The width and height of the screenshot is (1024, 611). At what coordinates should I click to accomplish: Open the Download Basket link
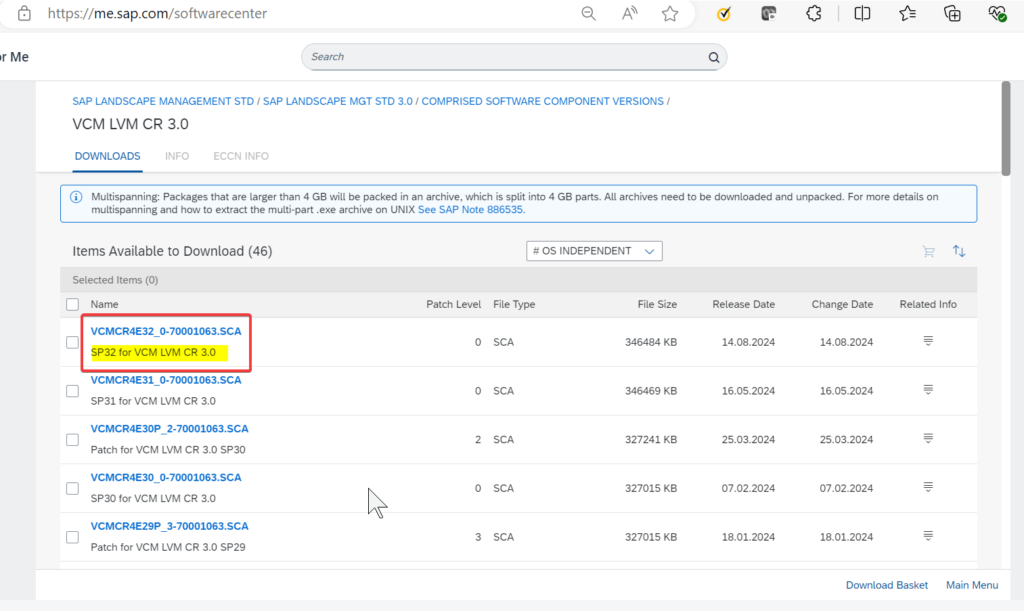(x=887, y=585)
